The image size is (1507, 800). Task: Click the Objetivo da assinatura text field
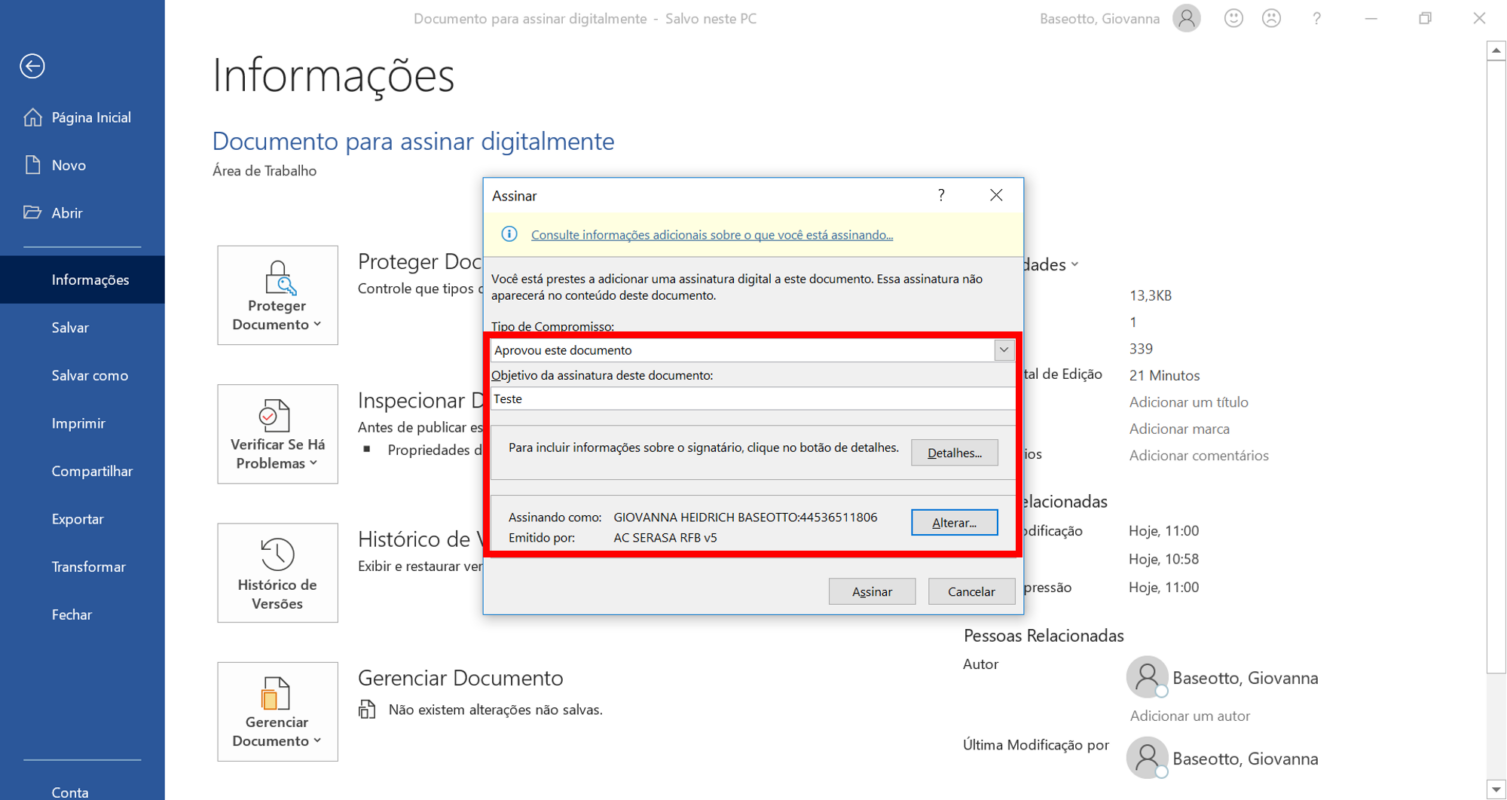click(752, 398)
